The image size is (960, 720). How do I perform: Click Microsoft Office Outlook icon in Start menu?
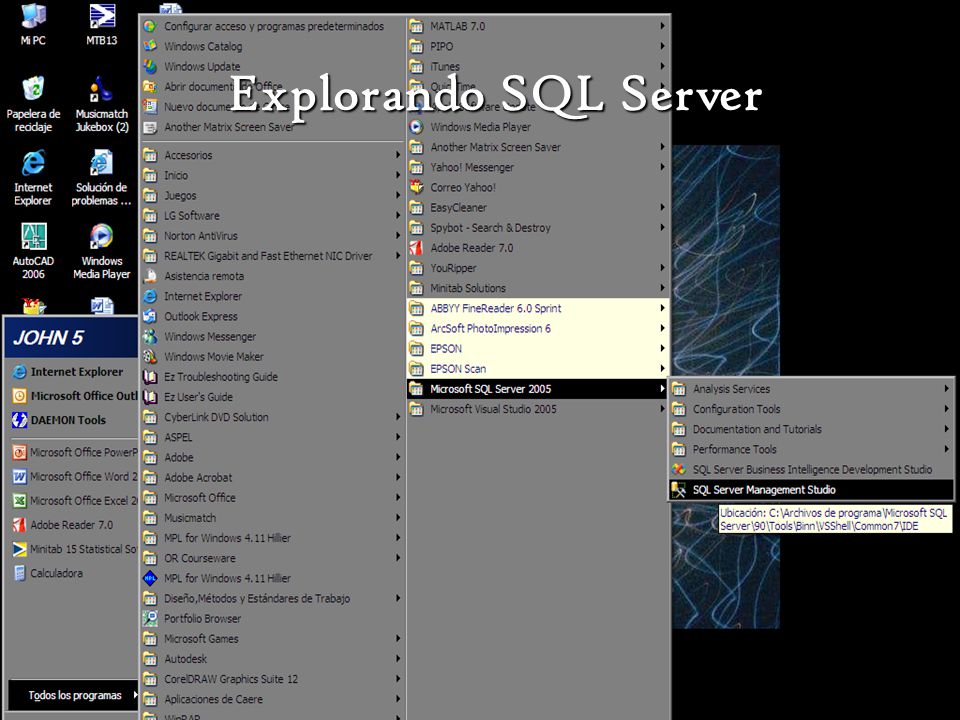coord(20,396)
